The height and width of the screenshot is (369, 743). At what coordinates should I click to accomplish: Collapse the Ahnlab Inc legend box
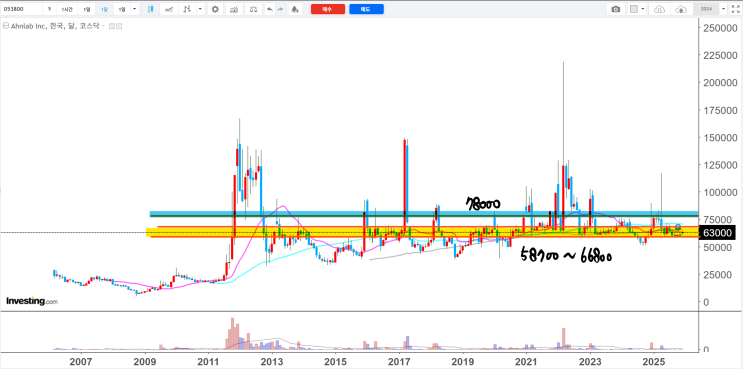click(x=6, y=27)
